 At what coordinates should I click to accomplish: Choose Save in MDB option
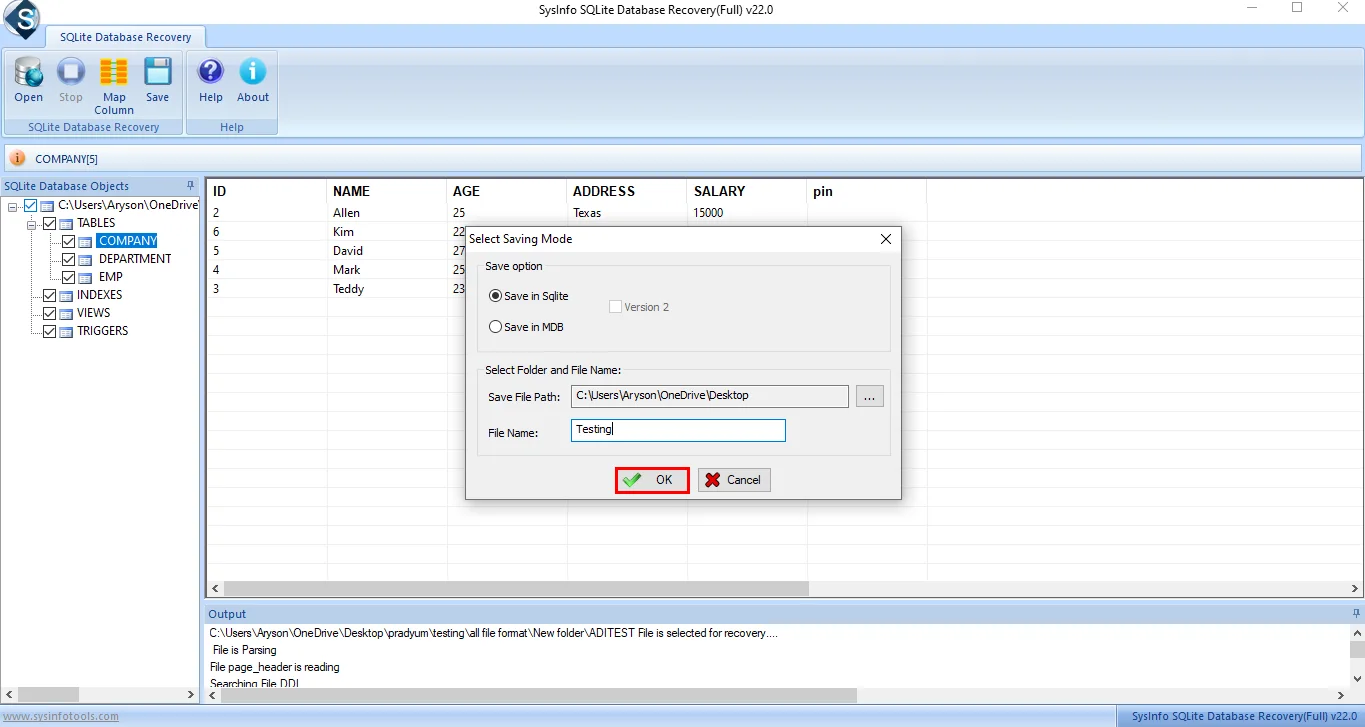(x=495, y=326)
